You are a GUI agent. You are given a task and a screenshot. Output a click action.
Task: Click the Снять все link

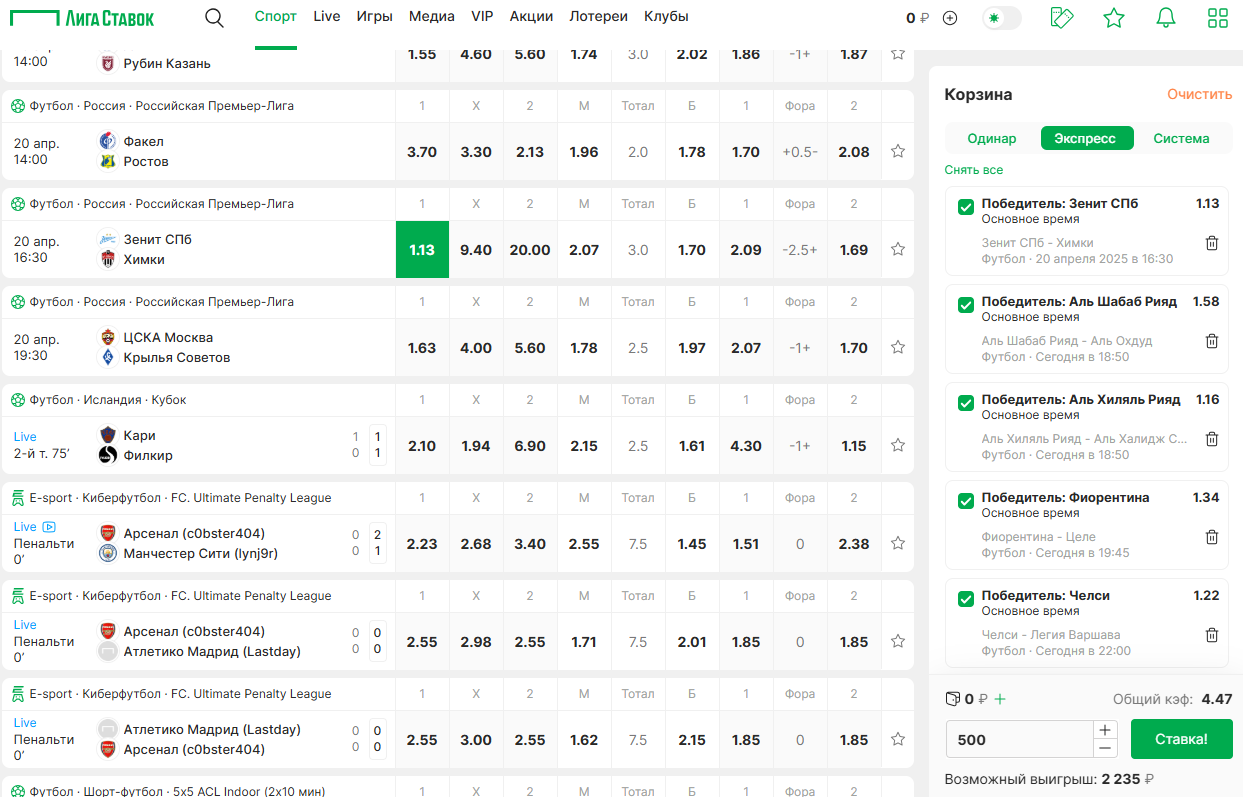974,170
